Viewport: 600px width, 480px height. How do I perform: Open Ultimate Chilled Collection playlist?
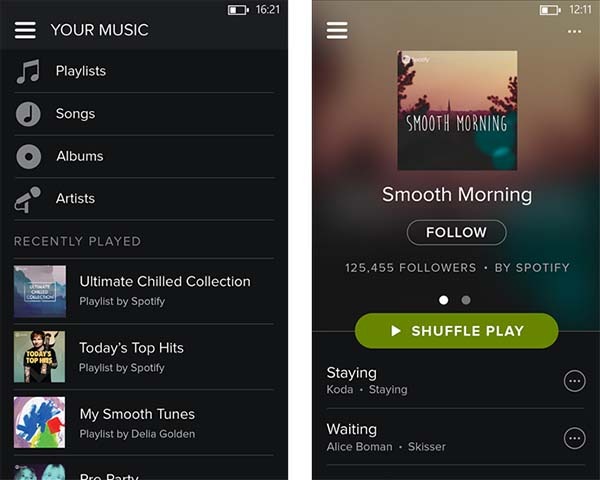144,291
